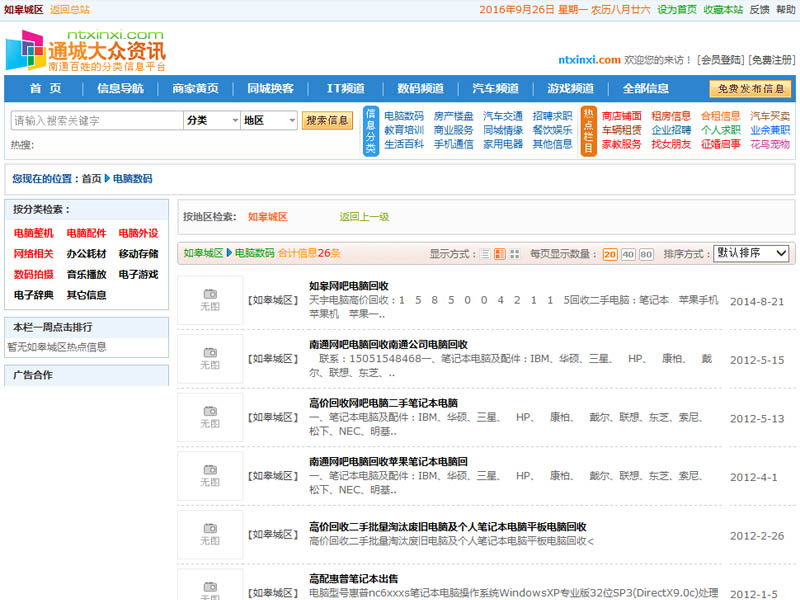Click 返回上一级 to go back
The height and width of the screenshot is (600, 800).
click(364, 216)
